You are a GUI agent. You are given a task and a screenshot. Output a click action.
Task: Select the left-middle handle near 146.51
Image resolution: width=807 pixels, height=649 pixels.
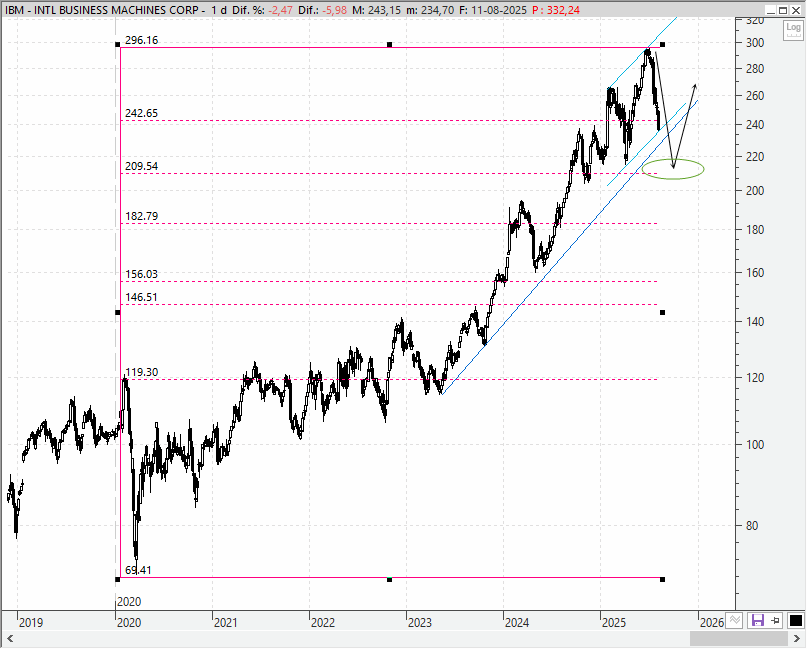117,312
